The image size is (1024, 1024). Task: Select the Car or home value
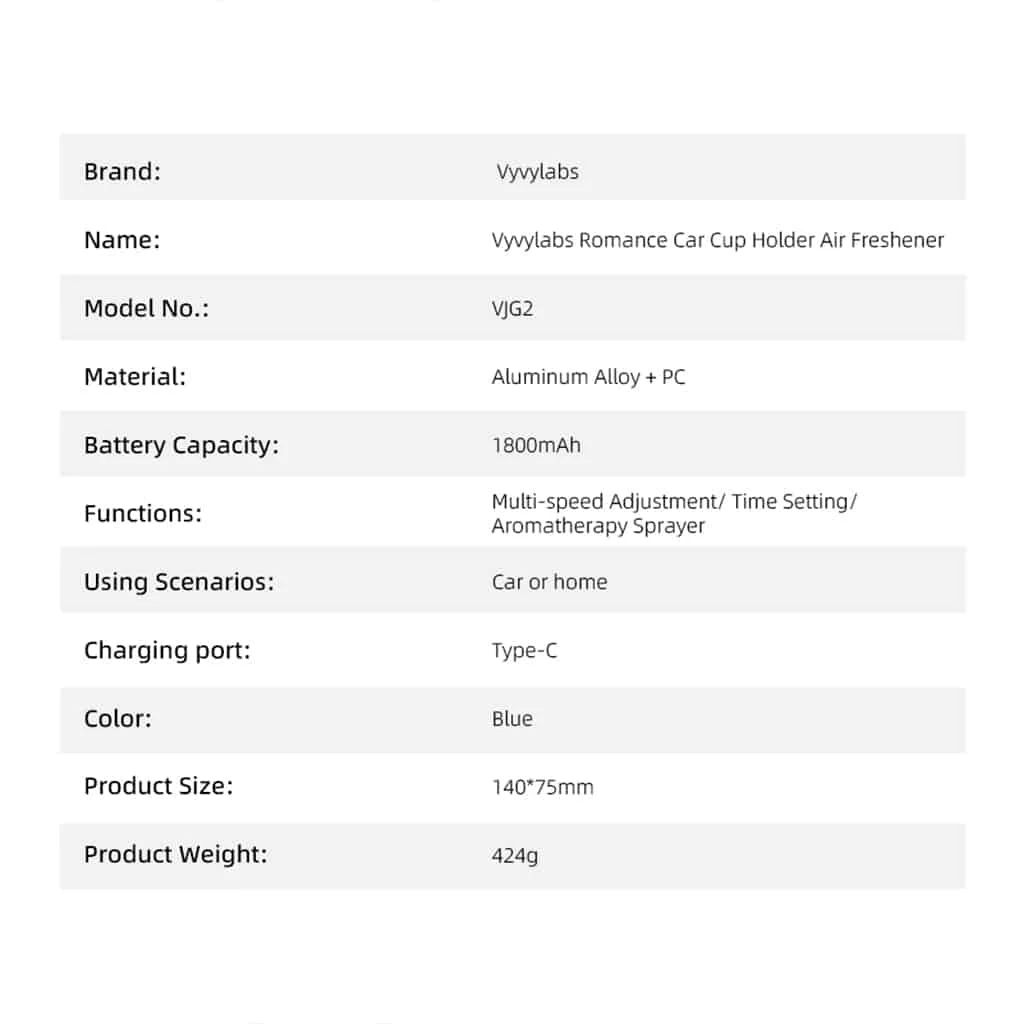[x=550, y=582]
